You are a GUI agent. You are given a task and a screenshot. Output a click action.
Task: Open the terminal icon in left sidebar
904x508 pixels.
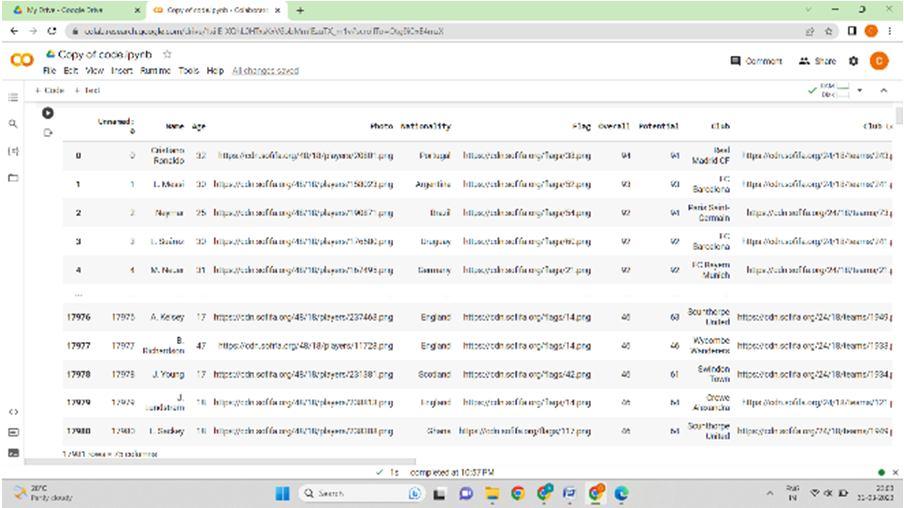coord(13,453)
